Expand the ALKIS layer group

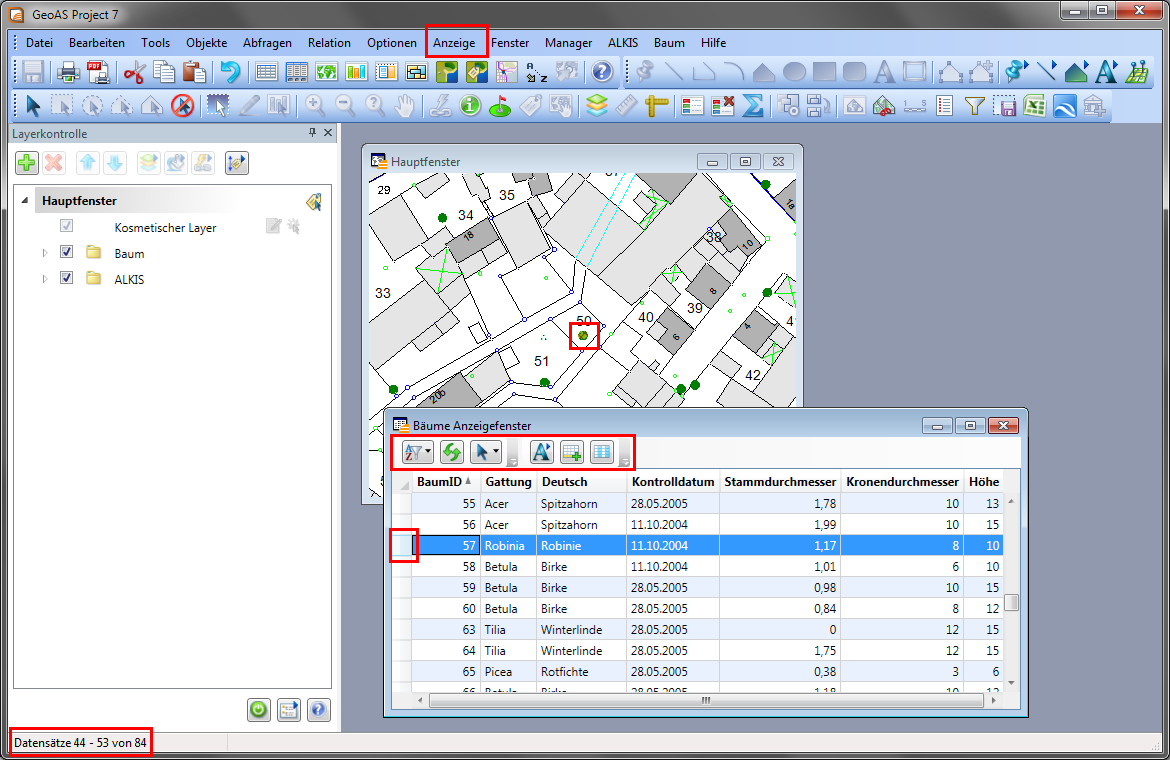click(x=45, y=279)
